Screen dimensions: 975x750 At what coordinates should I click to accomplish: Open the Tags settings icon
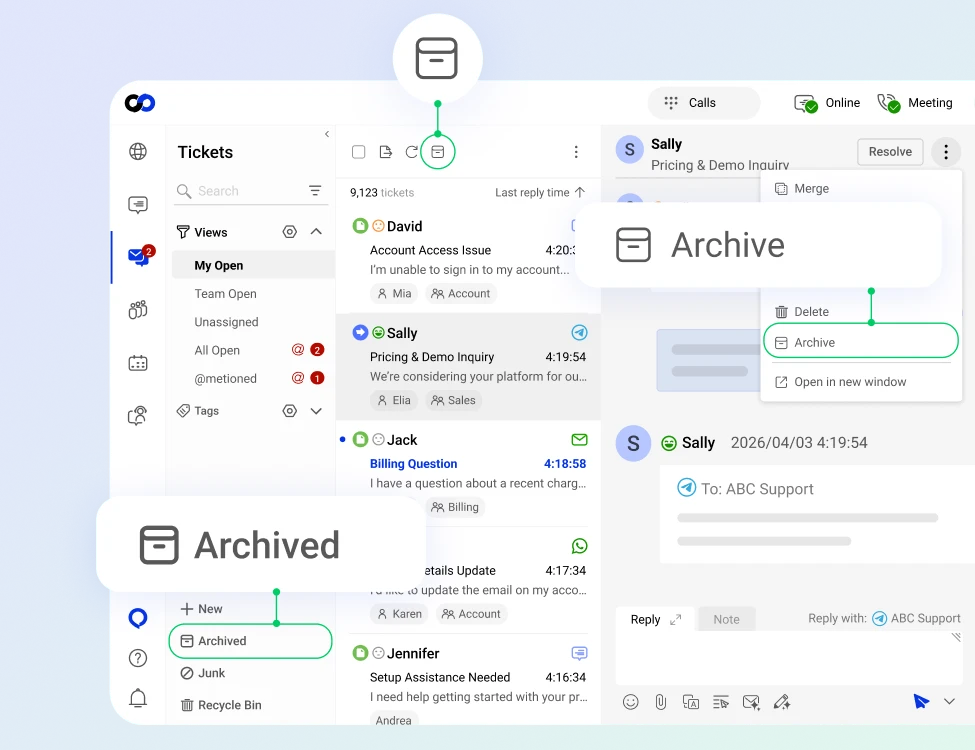tap(289, 410)
